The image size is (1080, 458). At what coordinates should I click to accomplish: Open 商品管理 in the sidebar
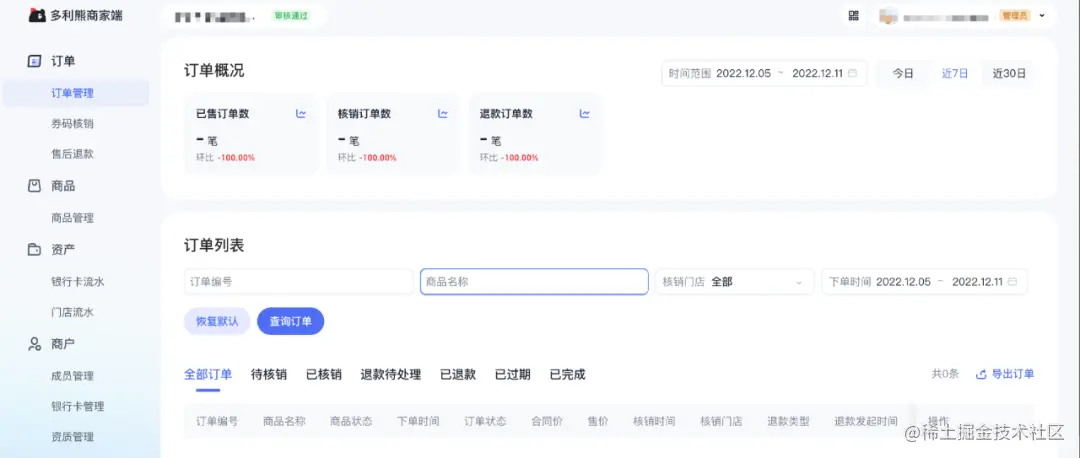[72, 218]
